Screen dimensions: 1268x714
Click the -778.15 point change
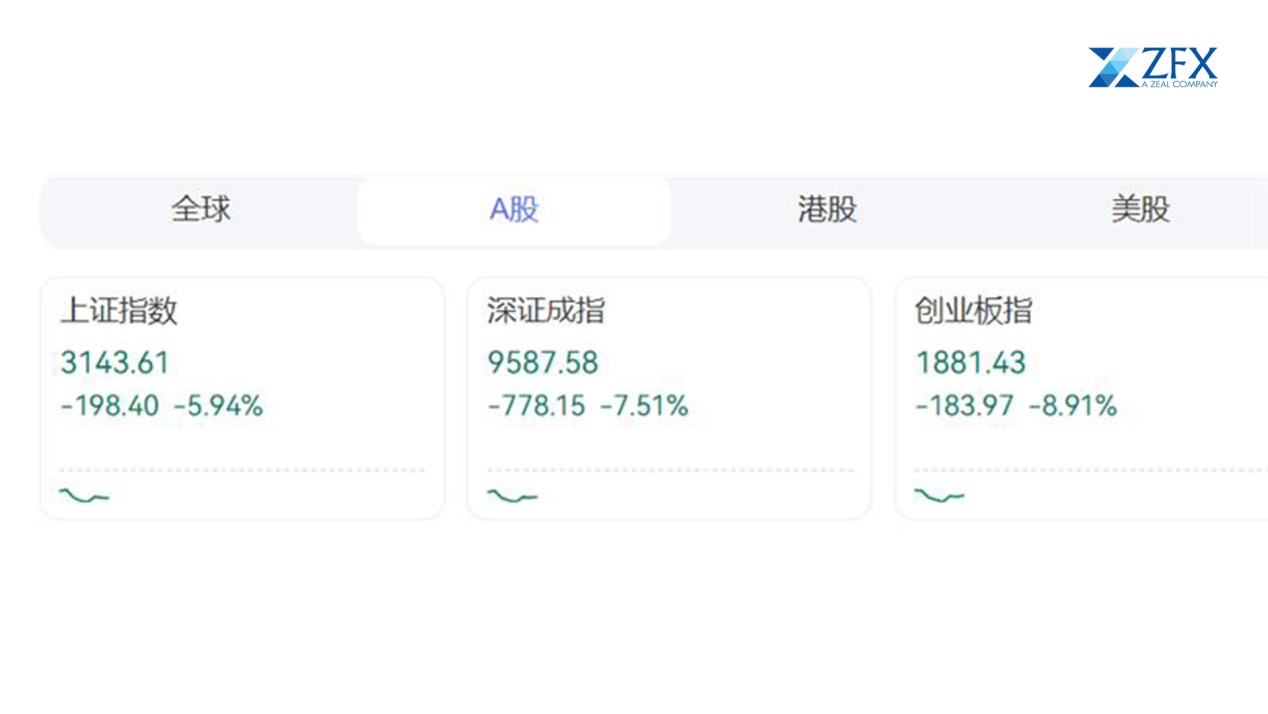(537, 406)
